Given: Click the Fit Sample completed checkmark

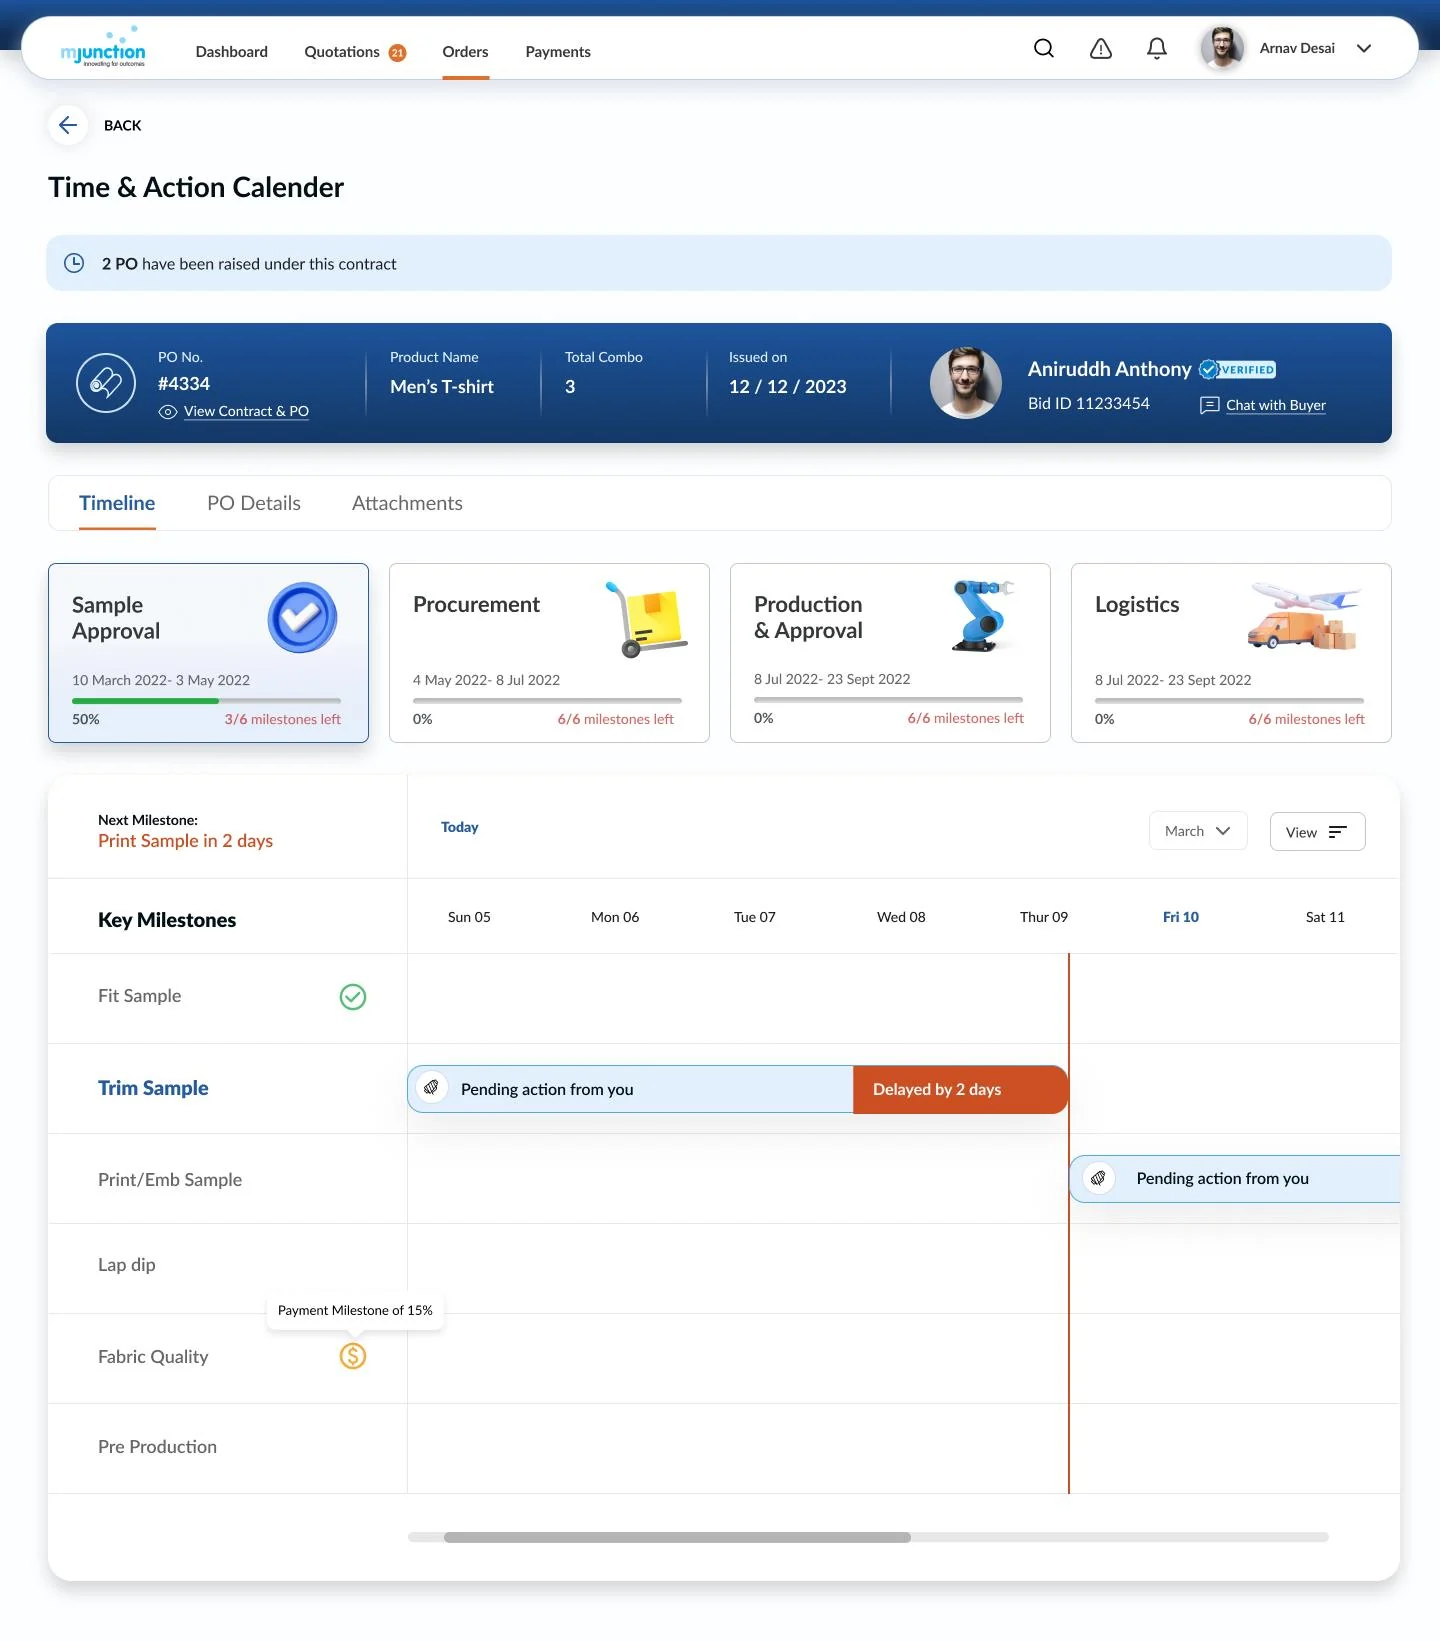Looking at the screenshot, I should click(x=353, y=997).
